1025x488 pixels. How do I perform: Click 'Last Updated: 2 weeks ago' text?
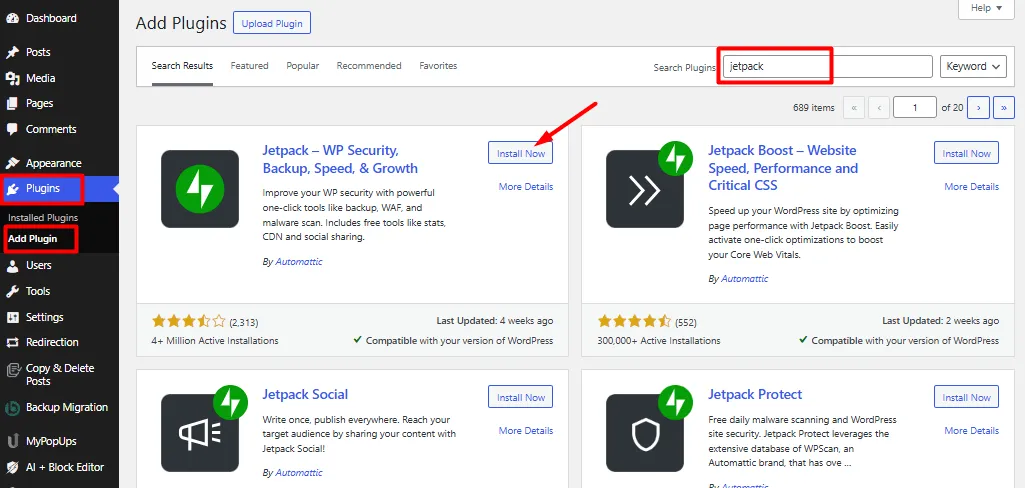coord(941,321)
